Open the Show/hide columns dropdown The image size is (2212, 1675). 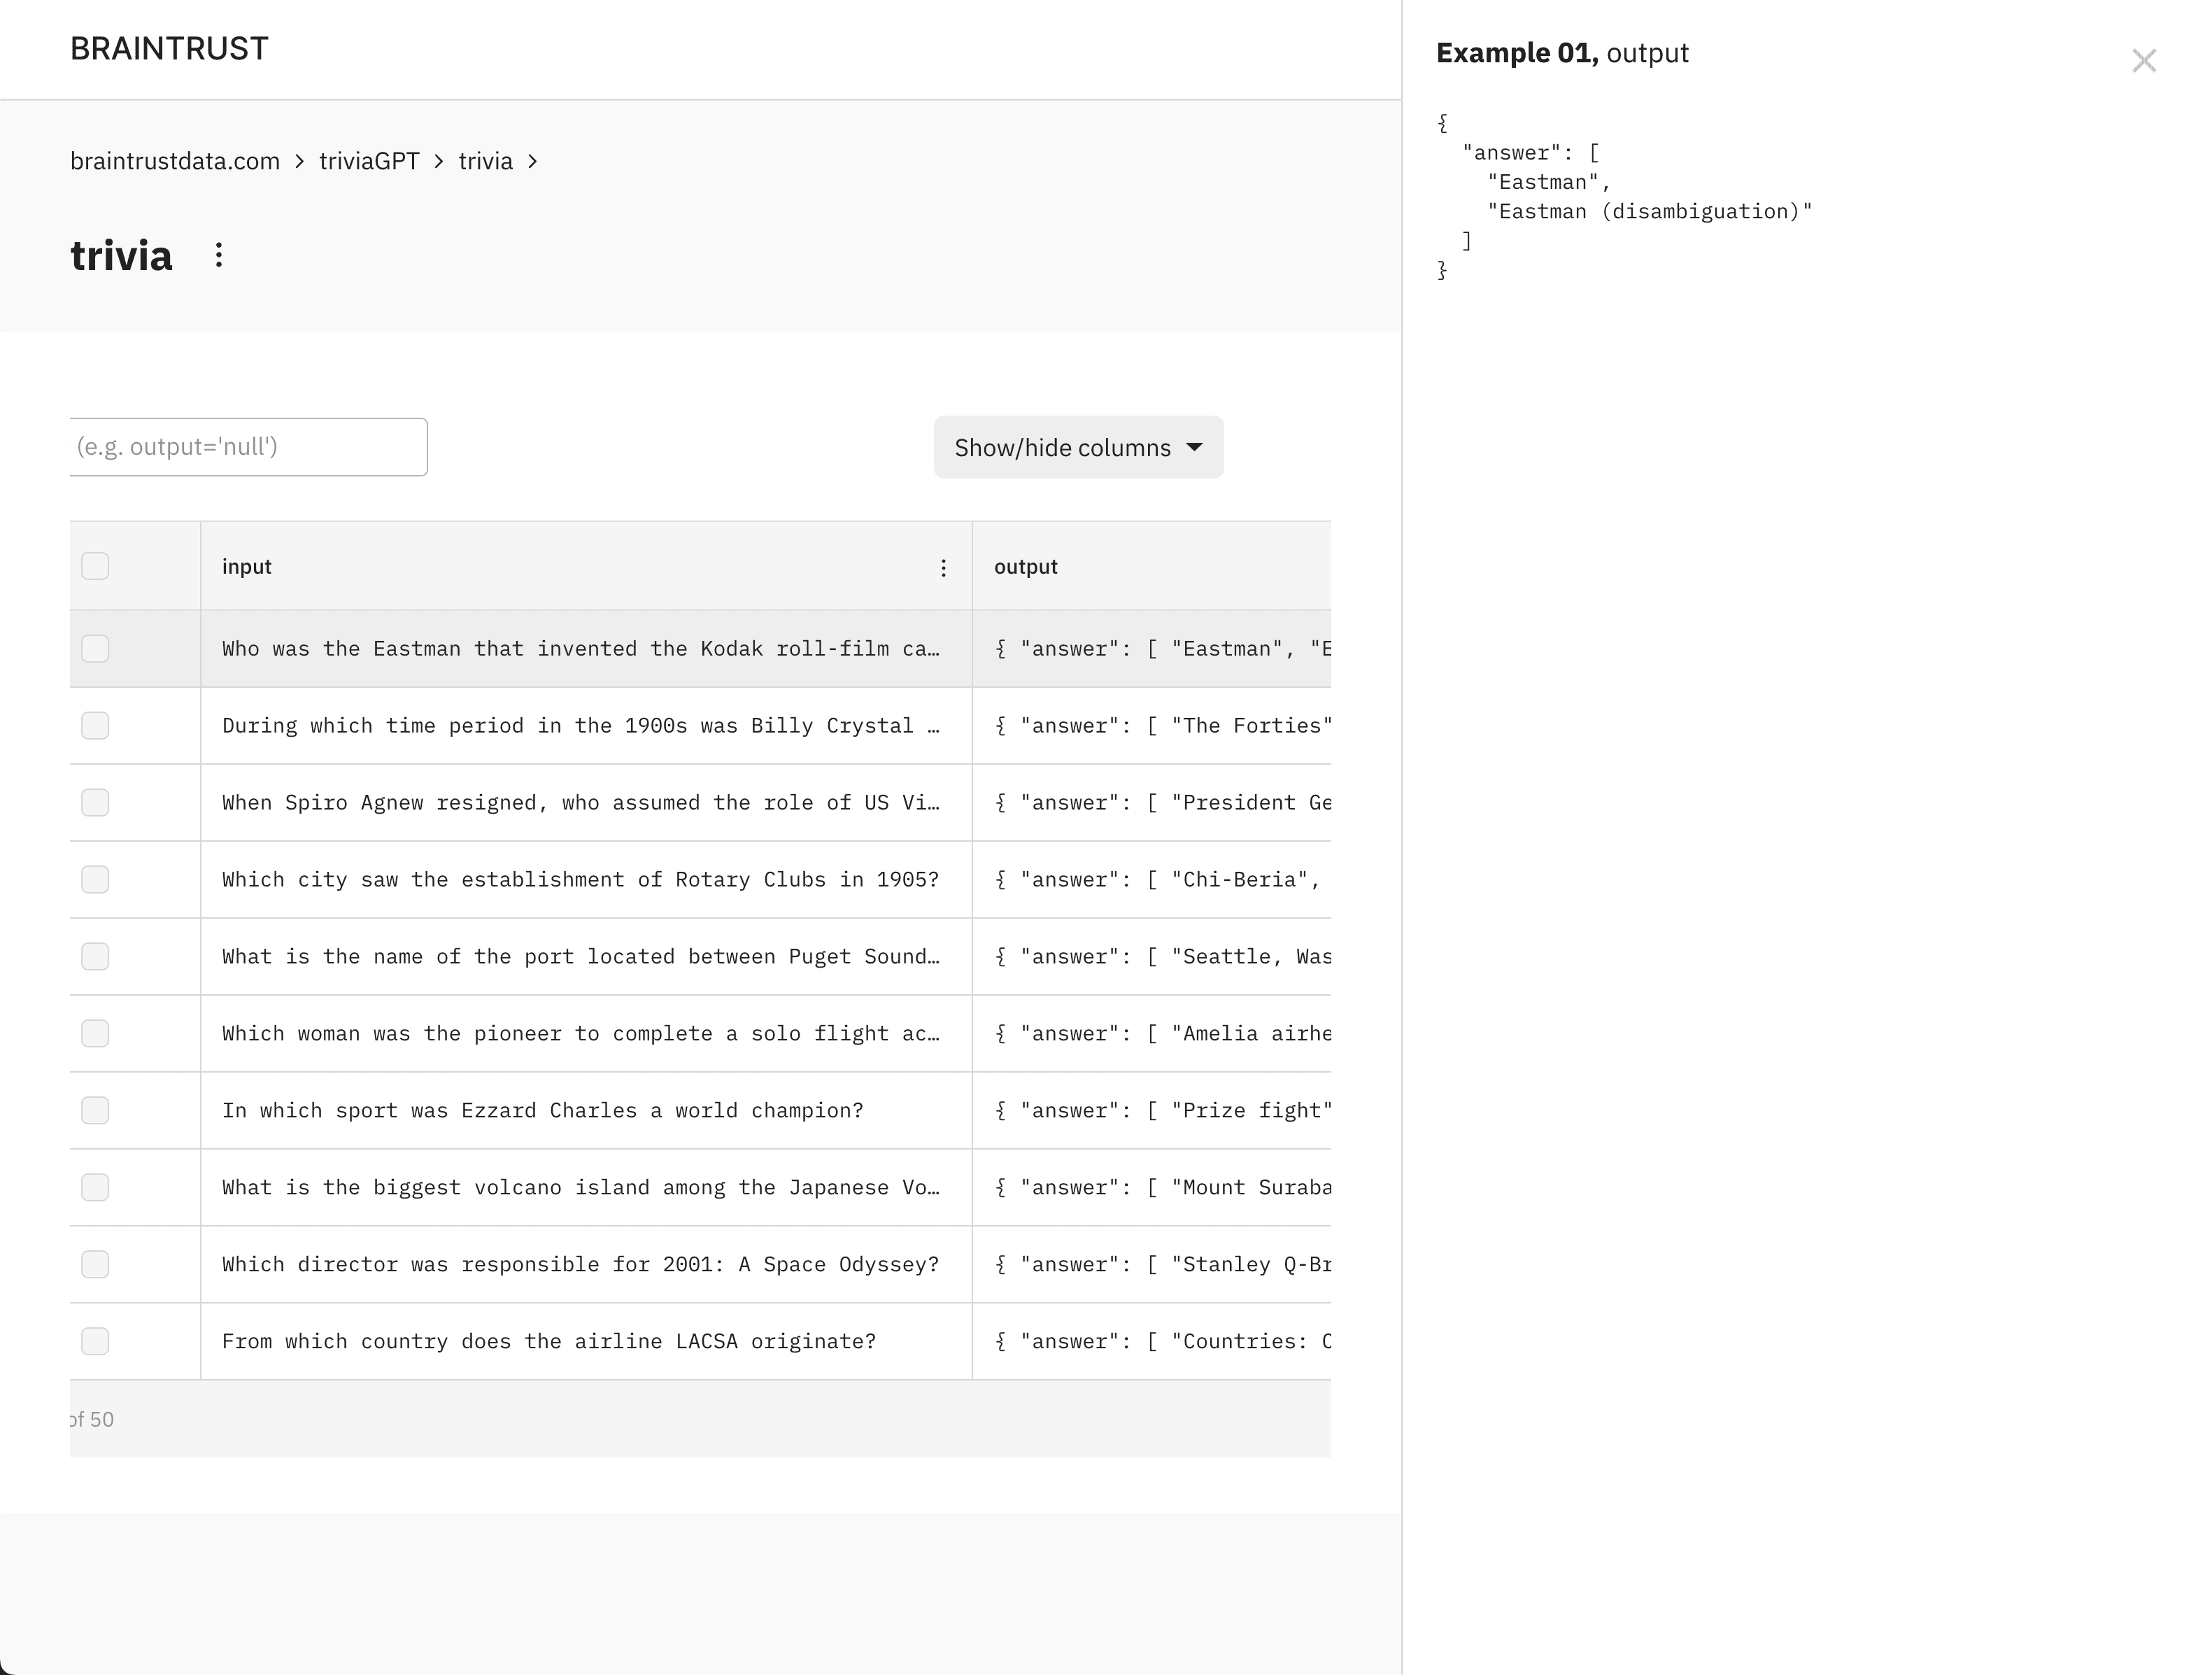tap(1078, 447)
